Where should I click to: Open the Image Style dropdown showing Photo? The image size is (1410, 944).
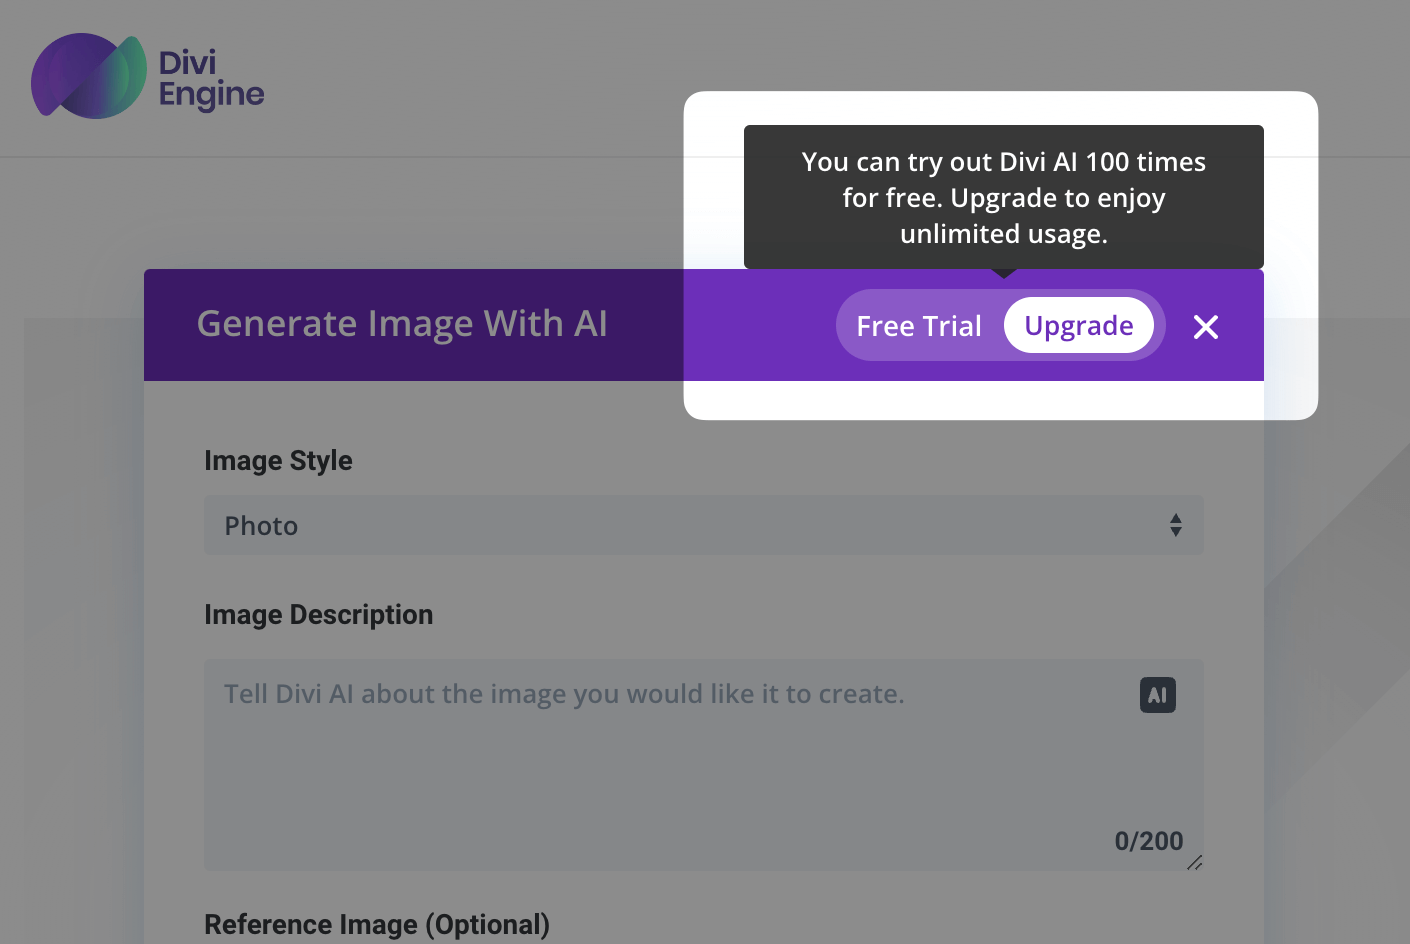(704, 525)
